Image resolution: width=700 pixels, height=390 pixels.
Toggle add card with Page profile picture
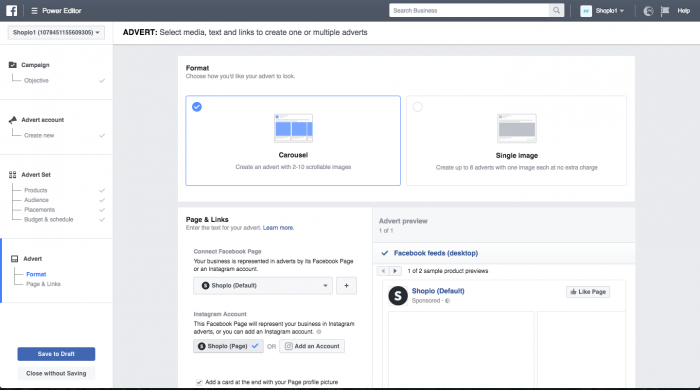click(x=199, y=382)
